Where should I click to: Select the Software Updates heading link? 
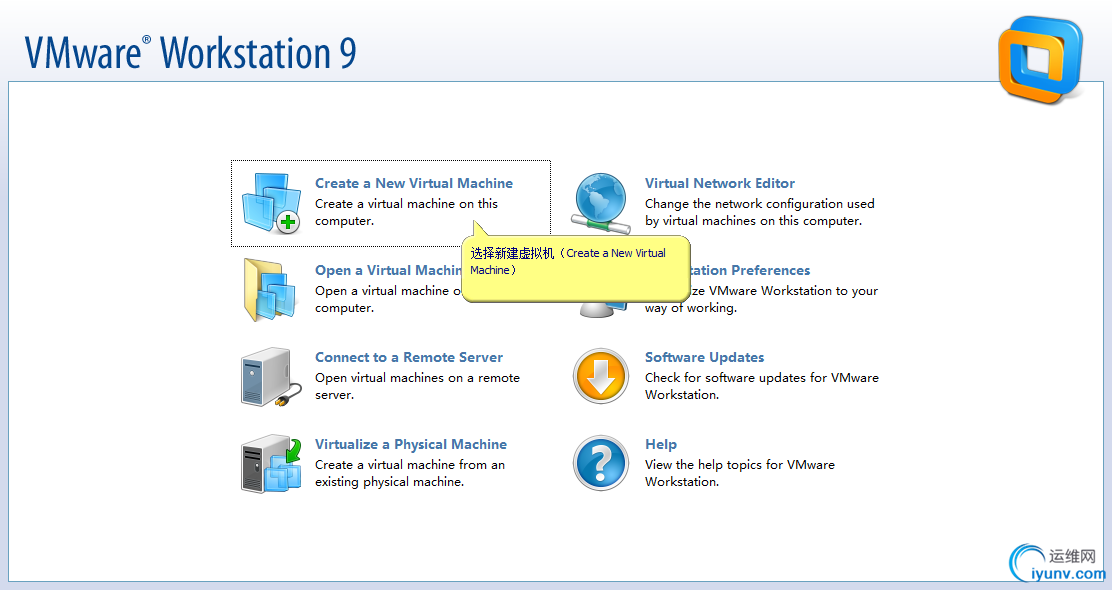point(704,357)
